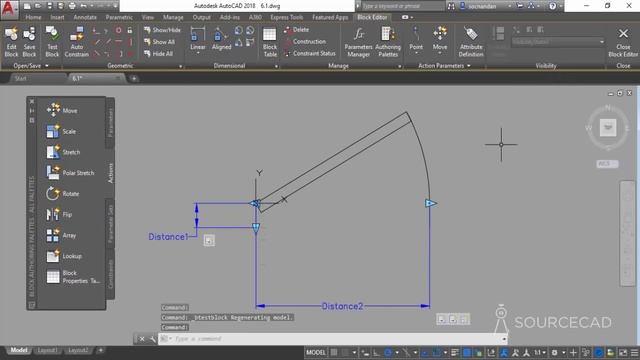Expand the Open/Save panel
This screenshot has height=360, width=640.
pos(31,65)
